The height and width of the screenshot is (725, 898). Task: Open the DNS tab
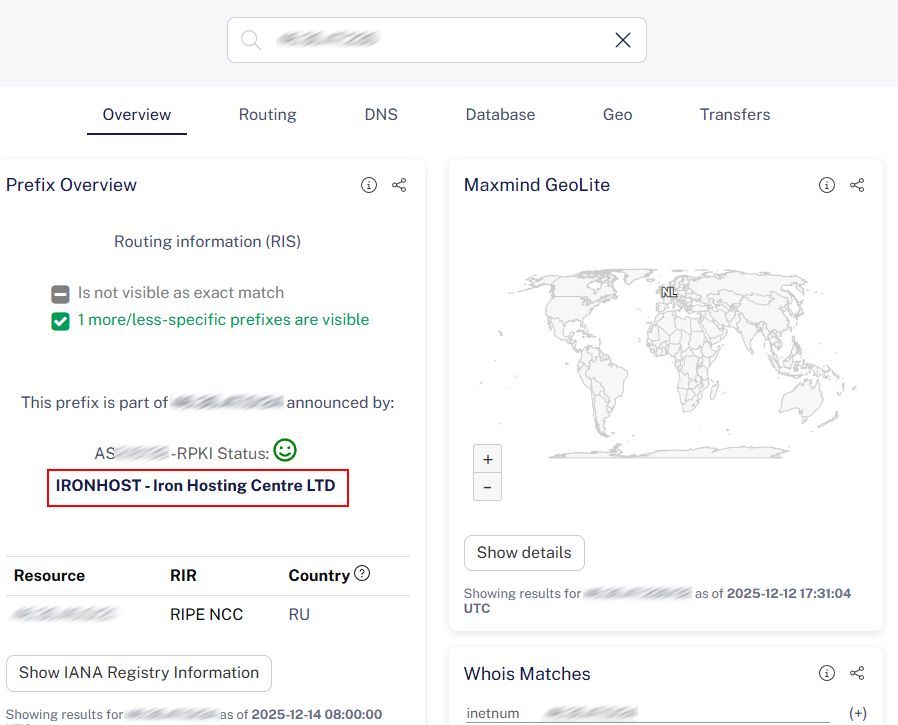coord(381,115)
